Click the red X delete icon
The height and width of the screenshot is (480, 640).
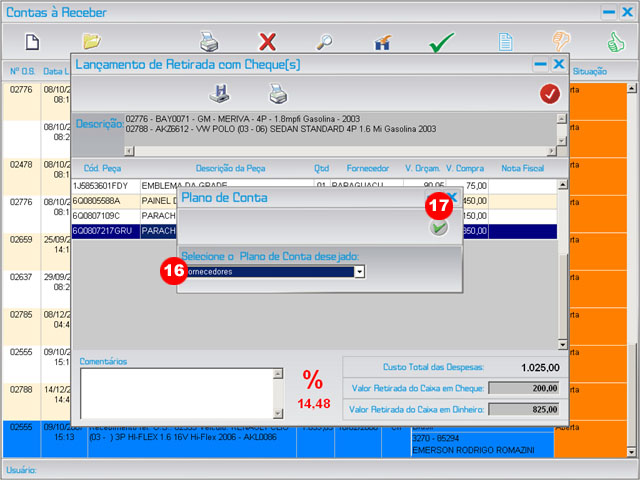[267, 42]
